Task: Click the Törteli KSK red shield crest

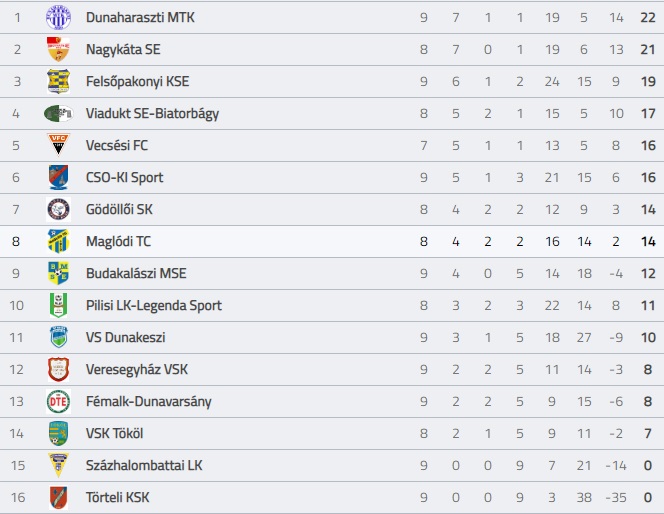Action: (58, 497)
